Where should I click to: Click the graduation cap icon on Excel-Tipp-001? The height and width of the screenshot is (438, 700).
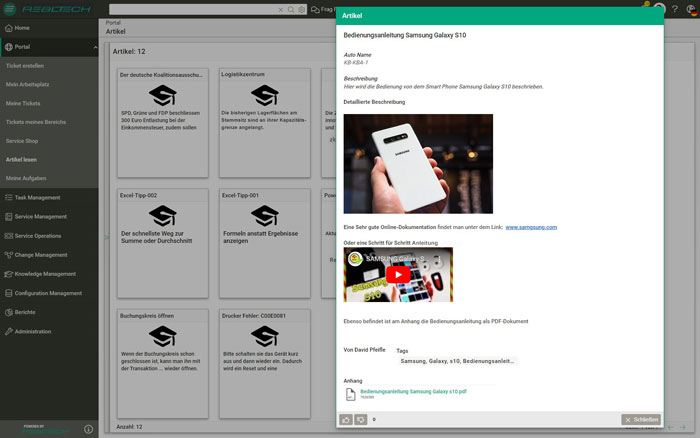point(265,216)
